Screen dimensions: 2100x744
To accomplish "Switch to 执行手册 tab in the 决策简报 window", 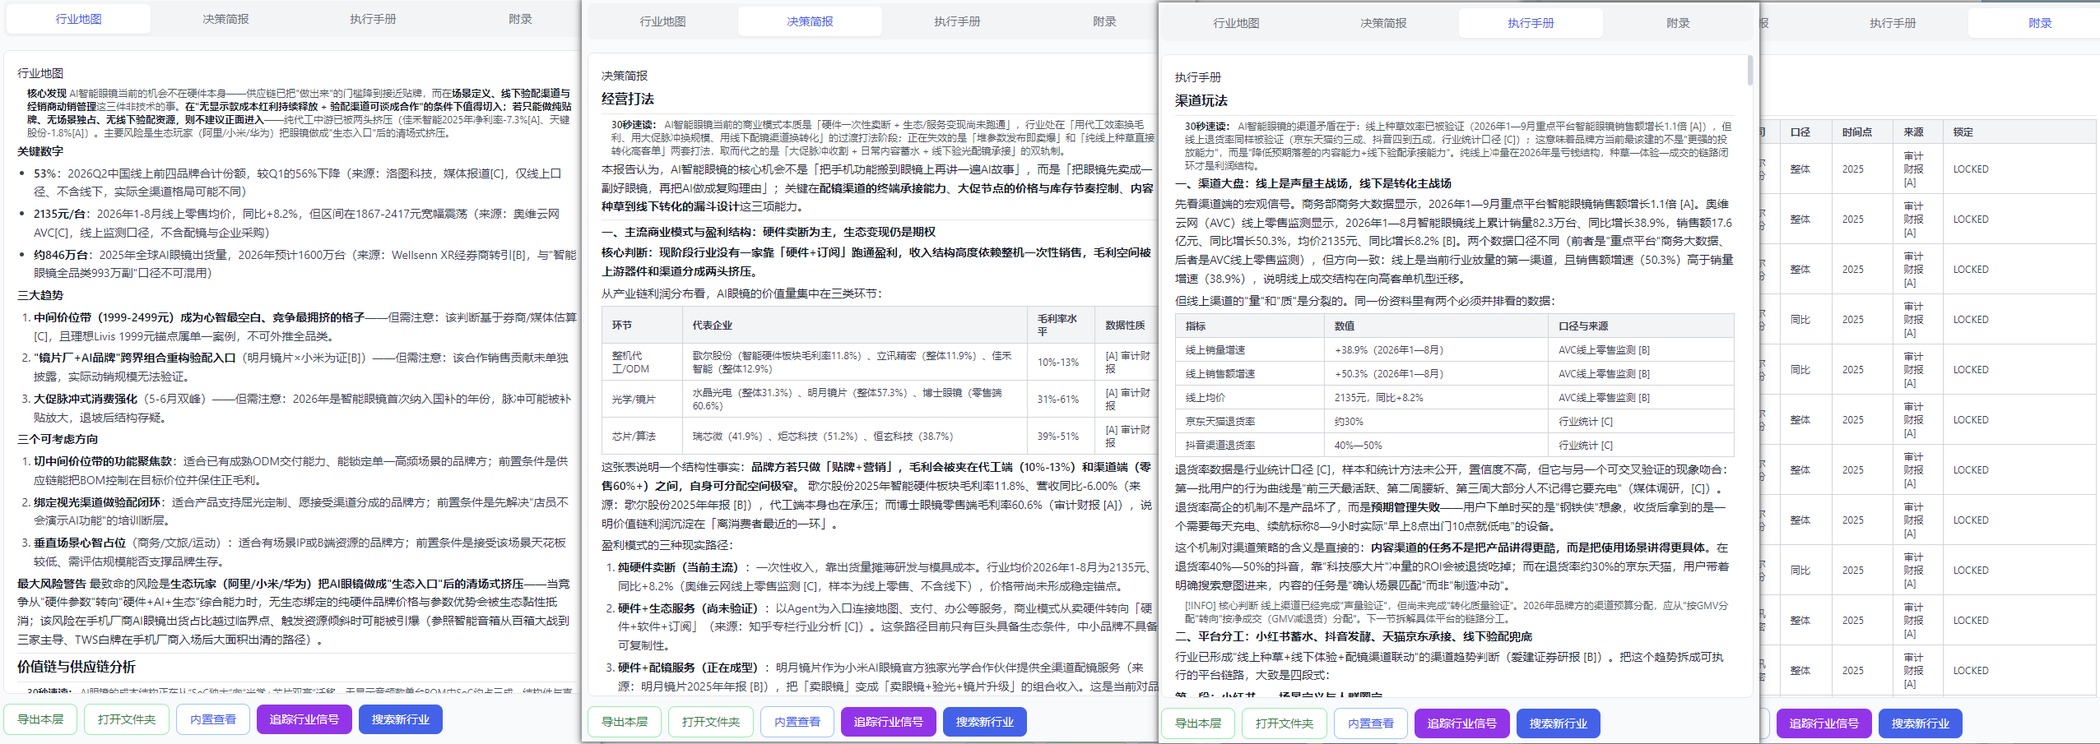I will pos(957,21).
